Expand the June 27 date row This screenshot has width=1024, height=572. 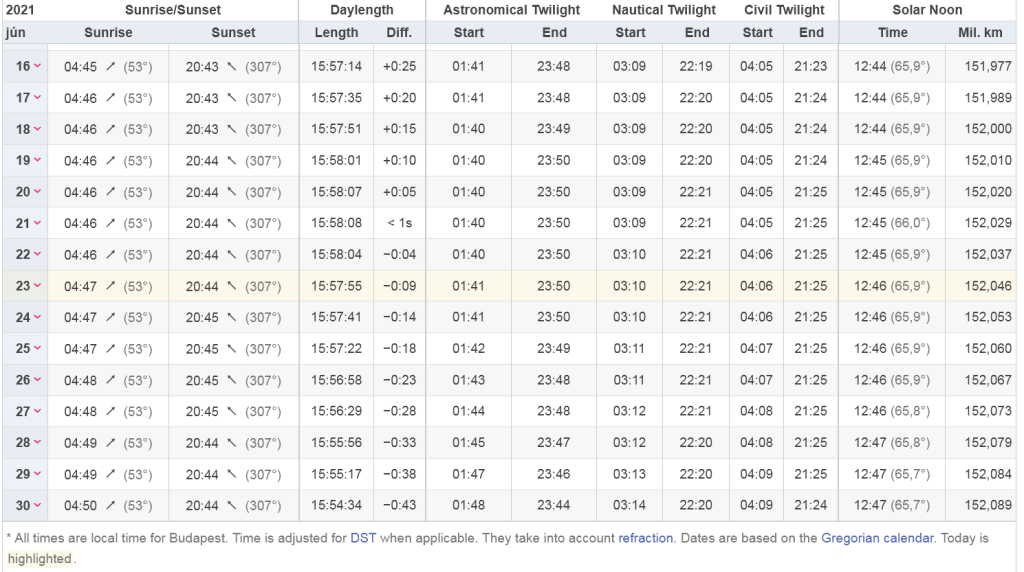click(37, 412)
